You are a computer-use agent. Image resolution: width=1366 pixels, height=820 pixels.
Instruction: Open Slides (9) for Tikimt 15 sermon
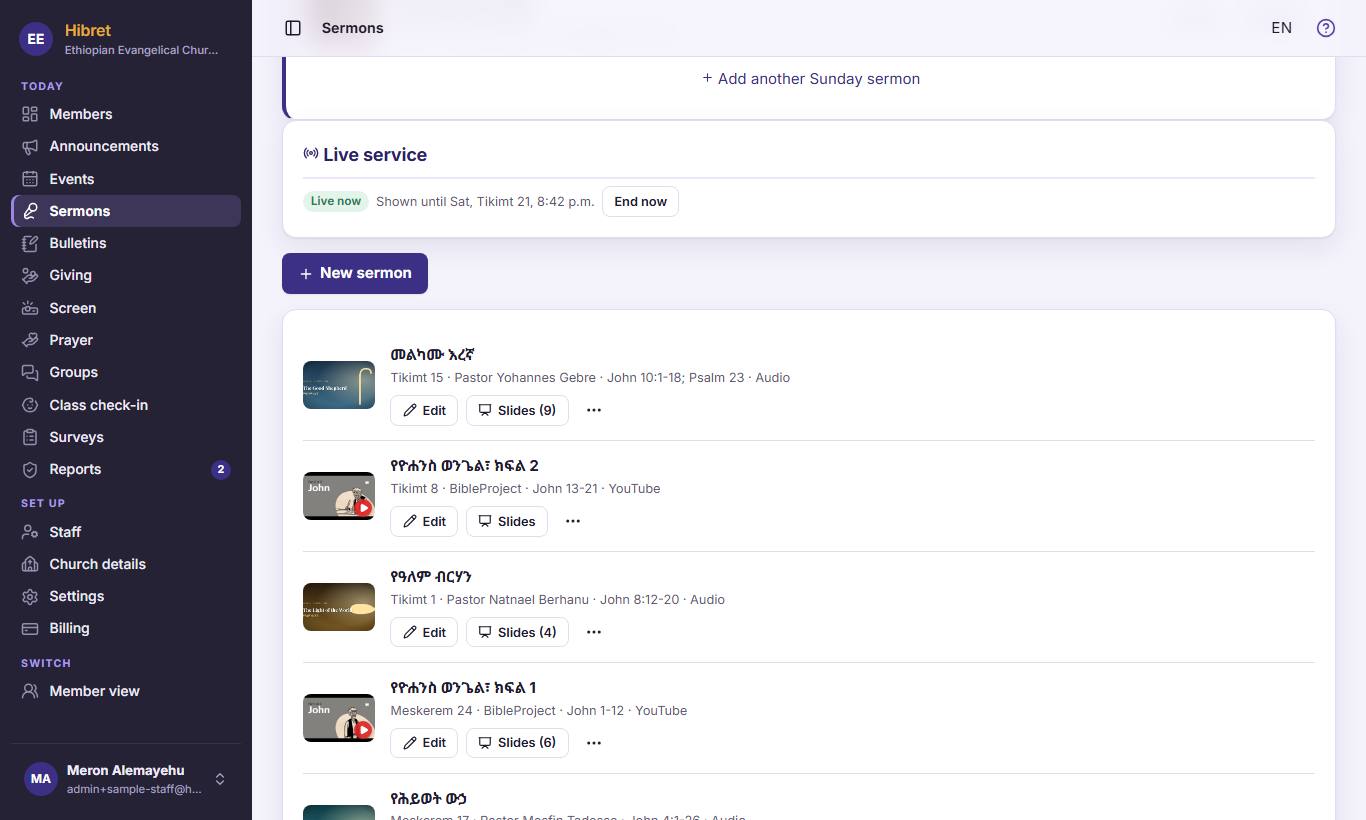[517, 410]
